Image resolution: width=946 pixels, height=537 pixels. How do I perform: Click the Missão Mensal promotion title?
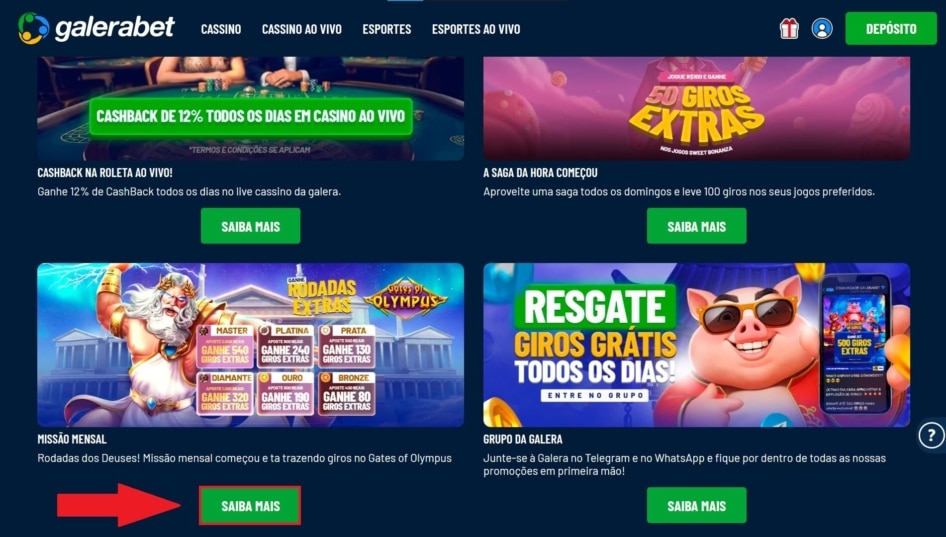72,439
